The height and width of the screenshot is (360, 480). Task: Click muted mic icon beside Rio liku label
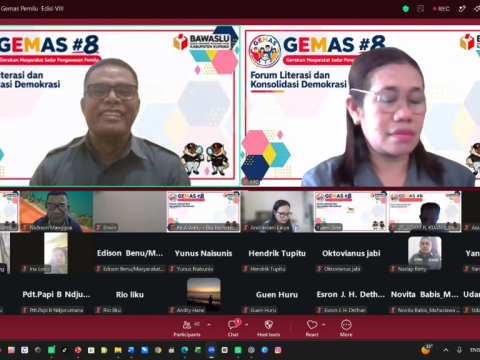98,310
